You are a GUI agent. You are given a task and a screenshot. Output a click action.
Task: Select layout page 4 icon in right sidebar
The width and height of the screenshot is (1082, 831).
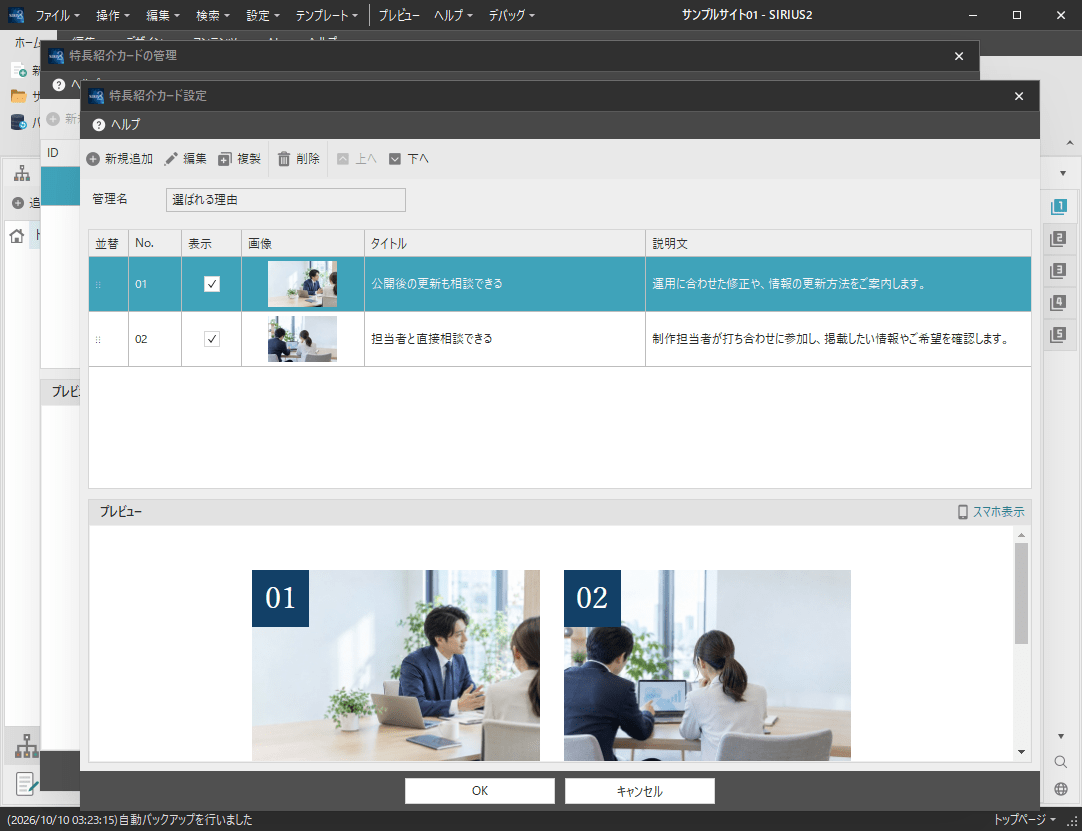tap(1058, 302)
